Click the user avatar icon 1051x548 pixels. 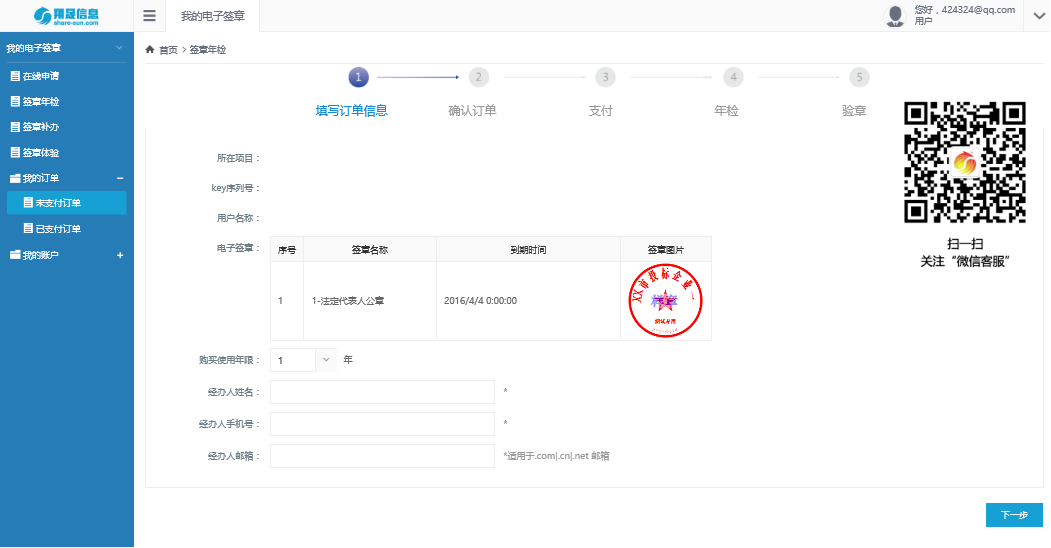pos(895,16)
